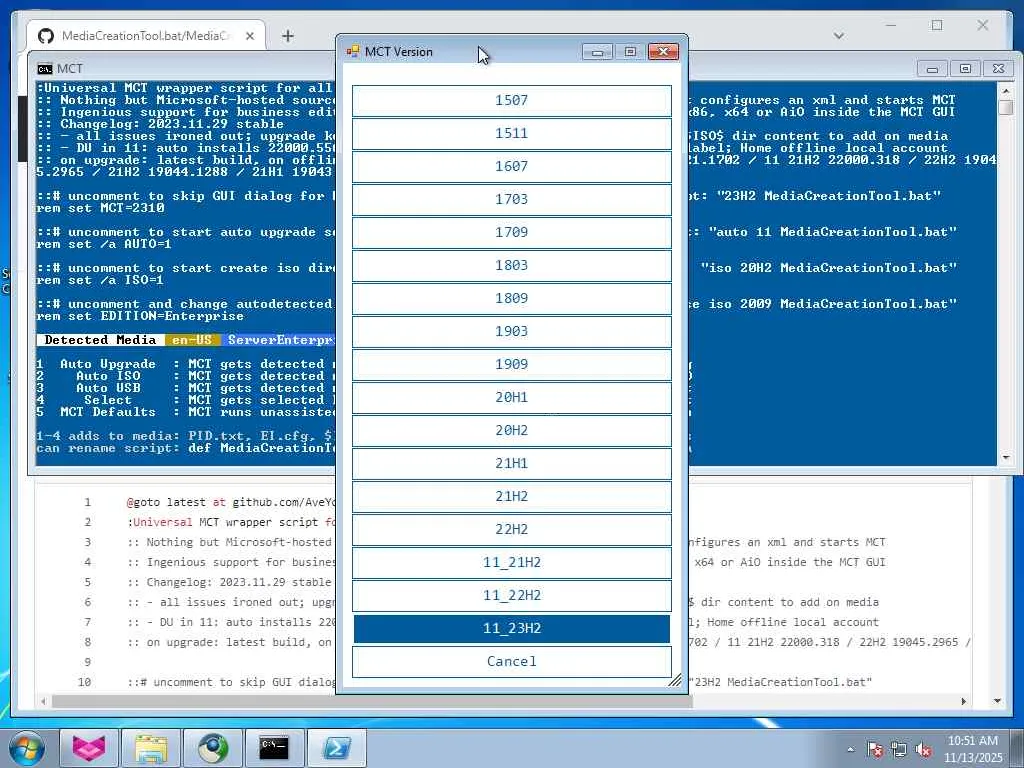Click line number 10 in code view
The height and width of the screenshot is (768, 1024).
(84, 682)
